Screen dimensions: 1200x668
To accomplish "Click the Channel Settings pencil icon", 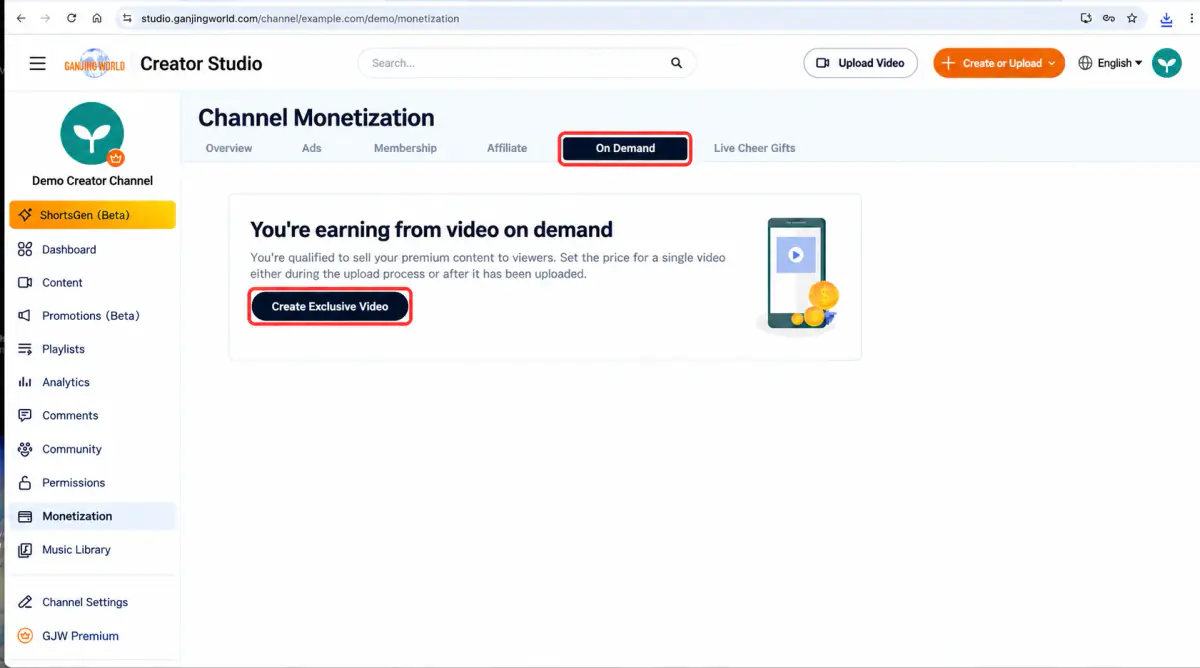I will [25, 602].
